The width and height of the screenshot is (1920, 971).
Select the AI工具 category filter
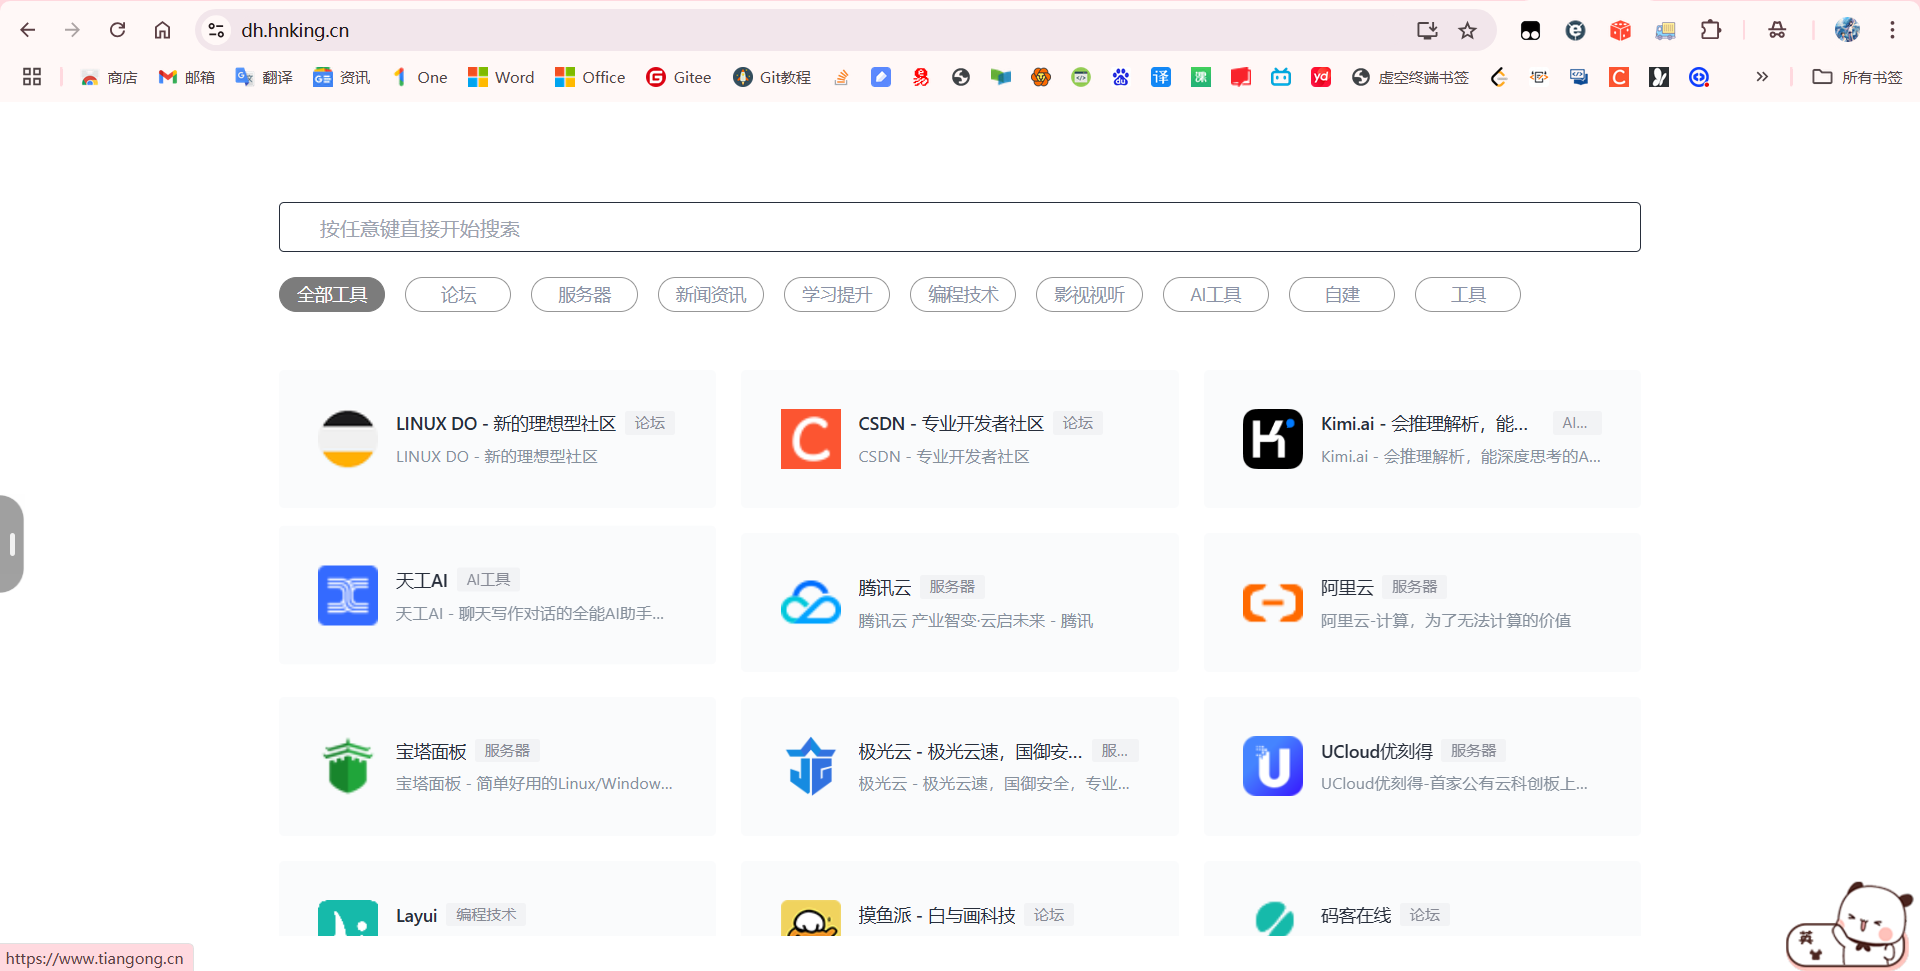click(x=1216, y=294)
